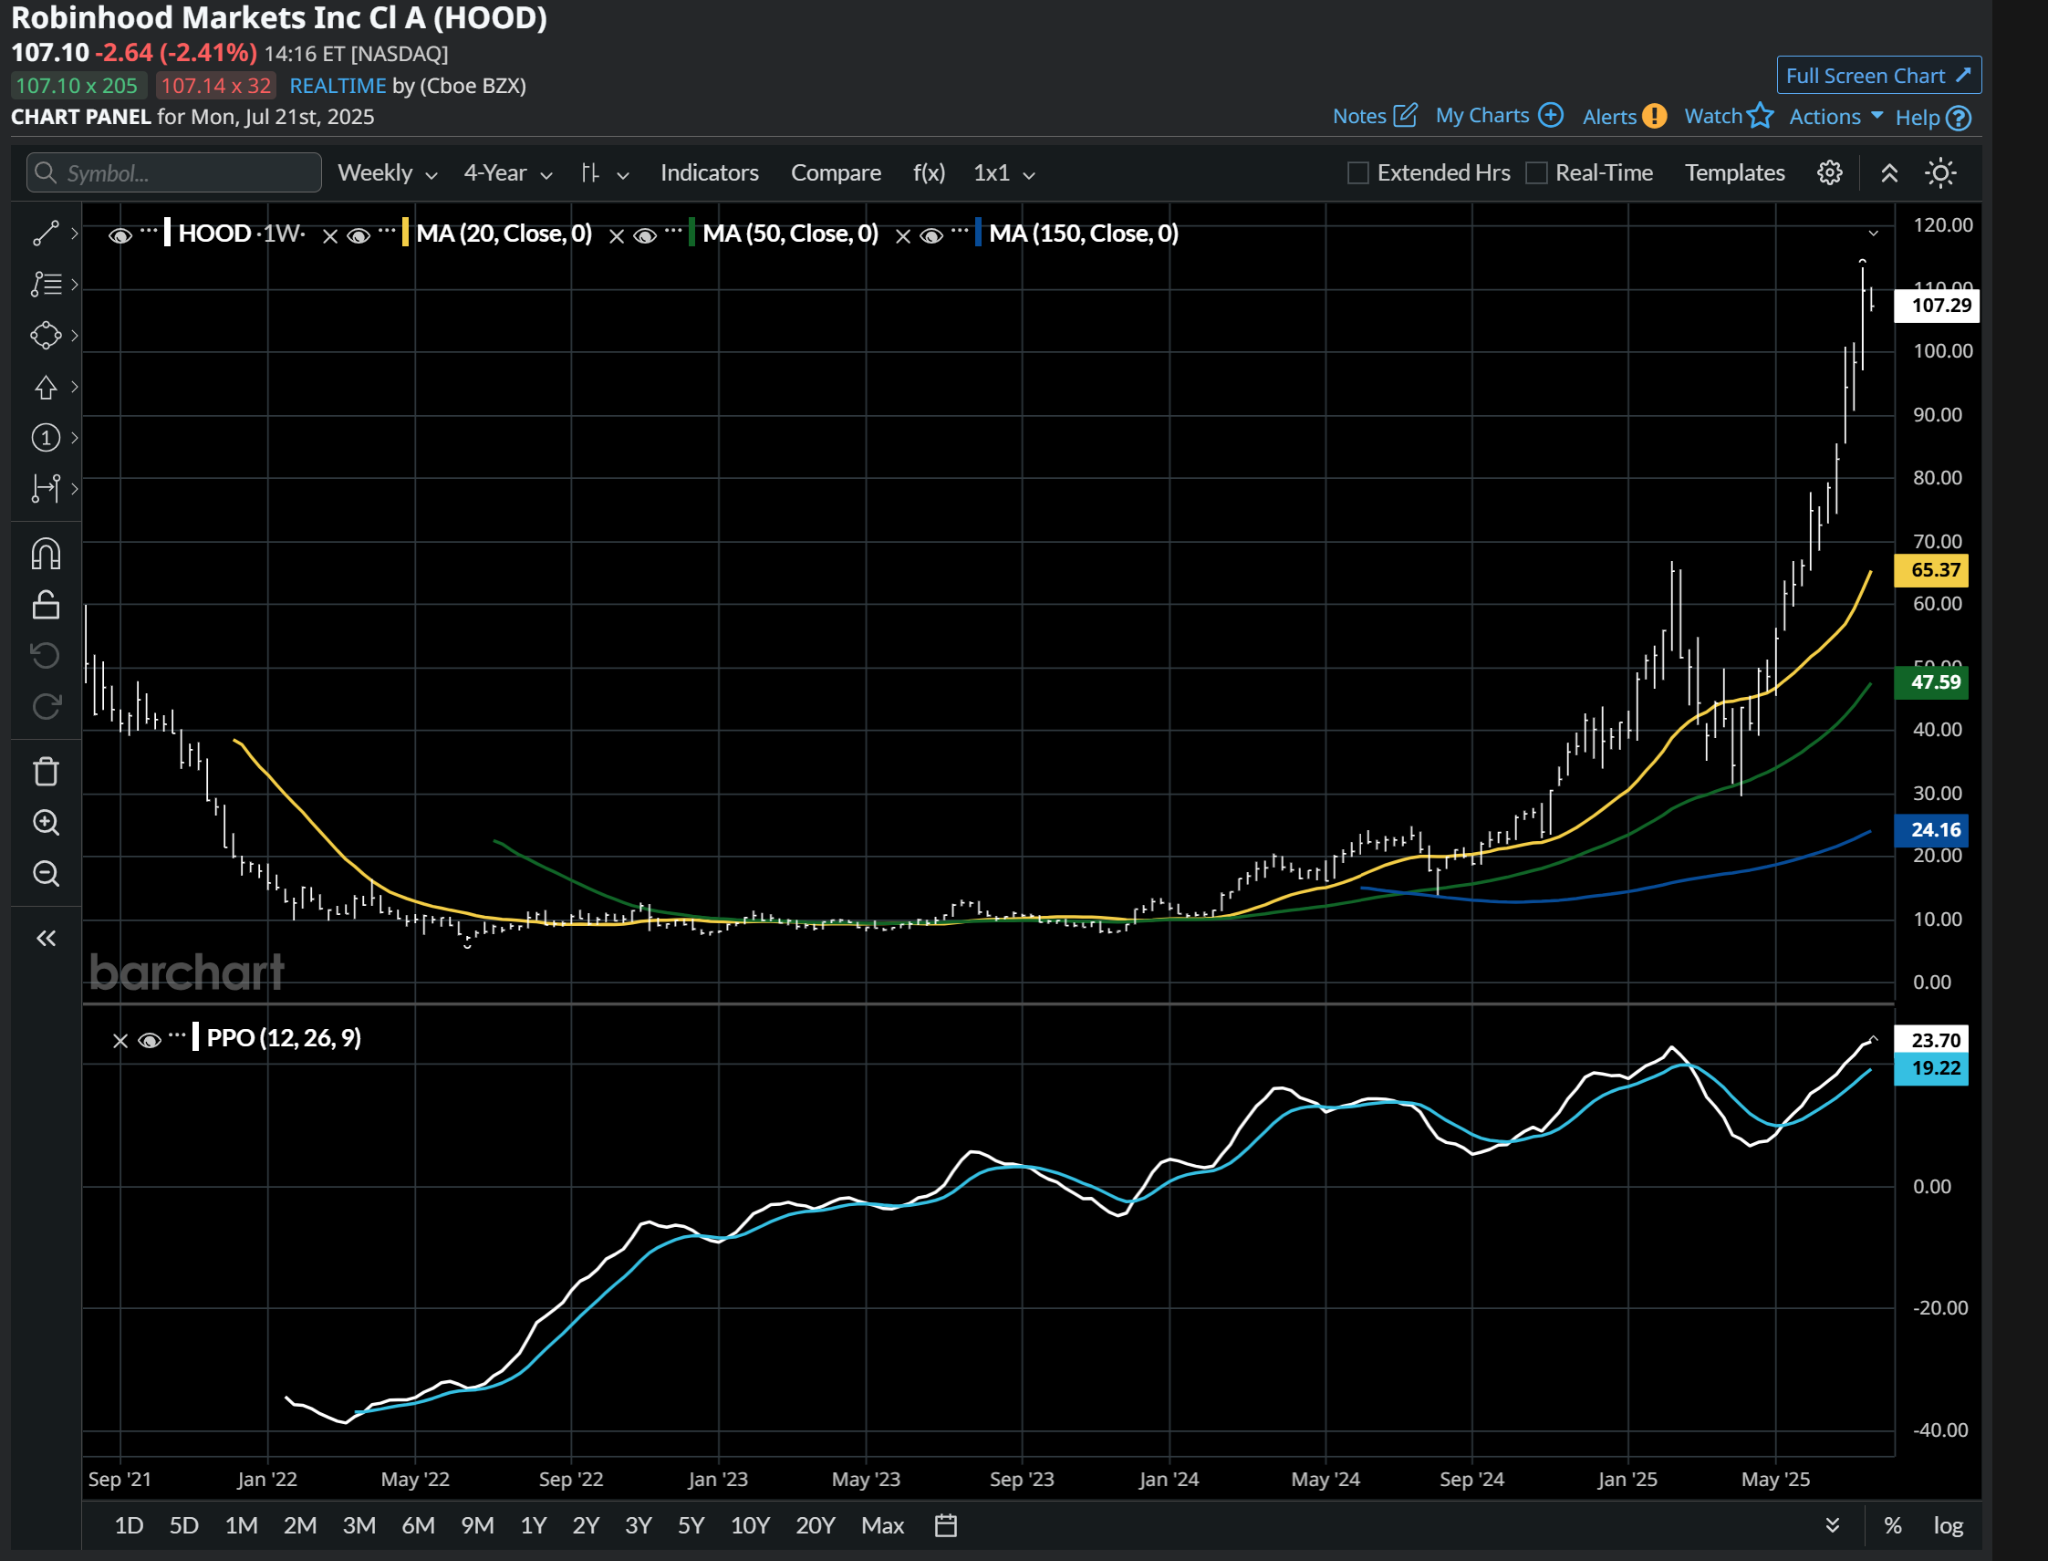Remove the PPO (12, 26, 9) indicator
The width and height of the screenshot is (2048, 1561).
coord(120,1041)
